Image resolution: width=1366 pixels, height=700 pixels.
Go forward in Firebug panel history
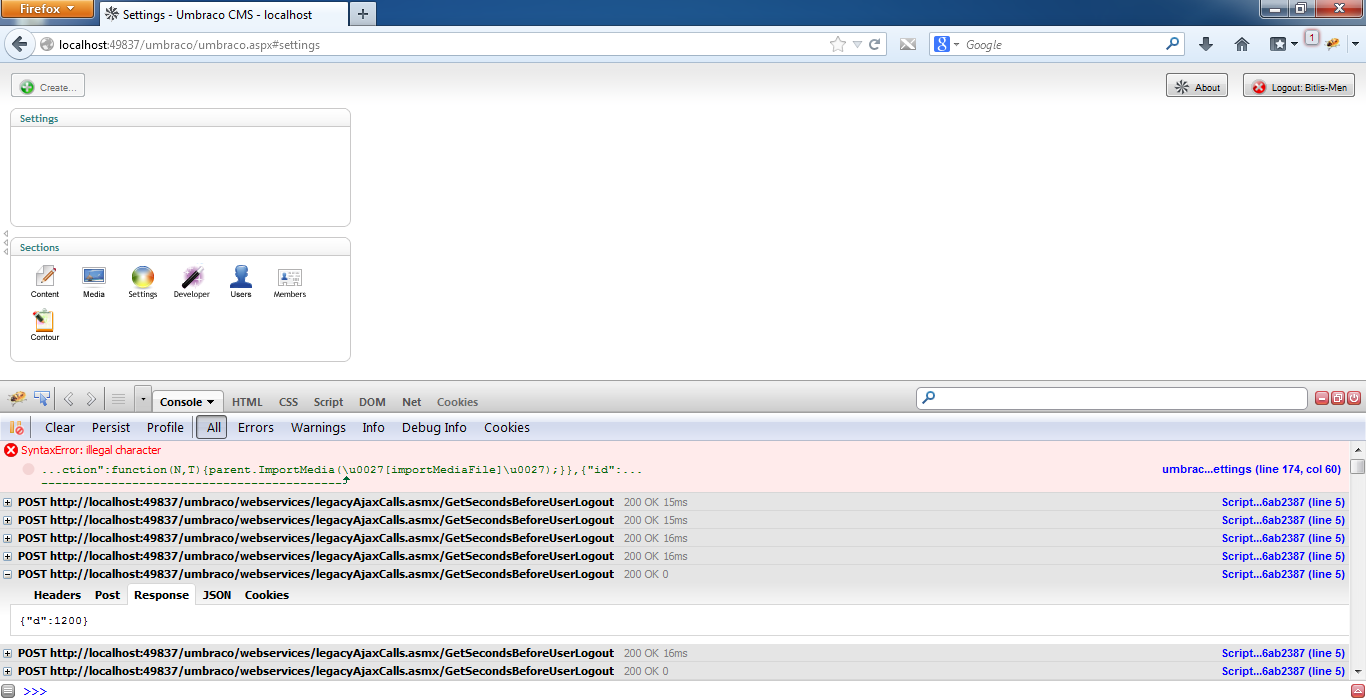(x=91, y=400)
